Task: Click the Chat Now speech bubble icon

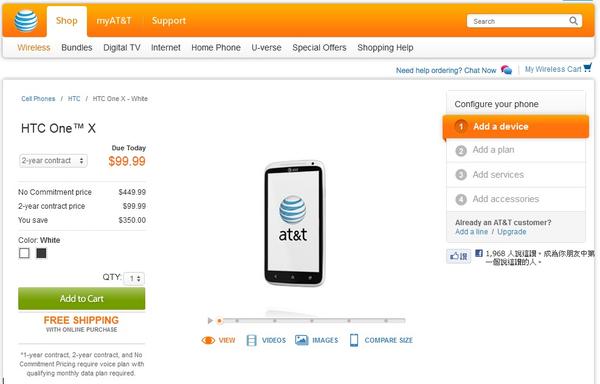Action: click(x=506, y=70)
